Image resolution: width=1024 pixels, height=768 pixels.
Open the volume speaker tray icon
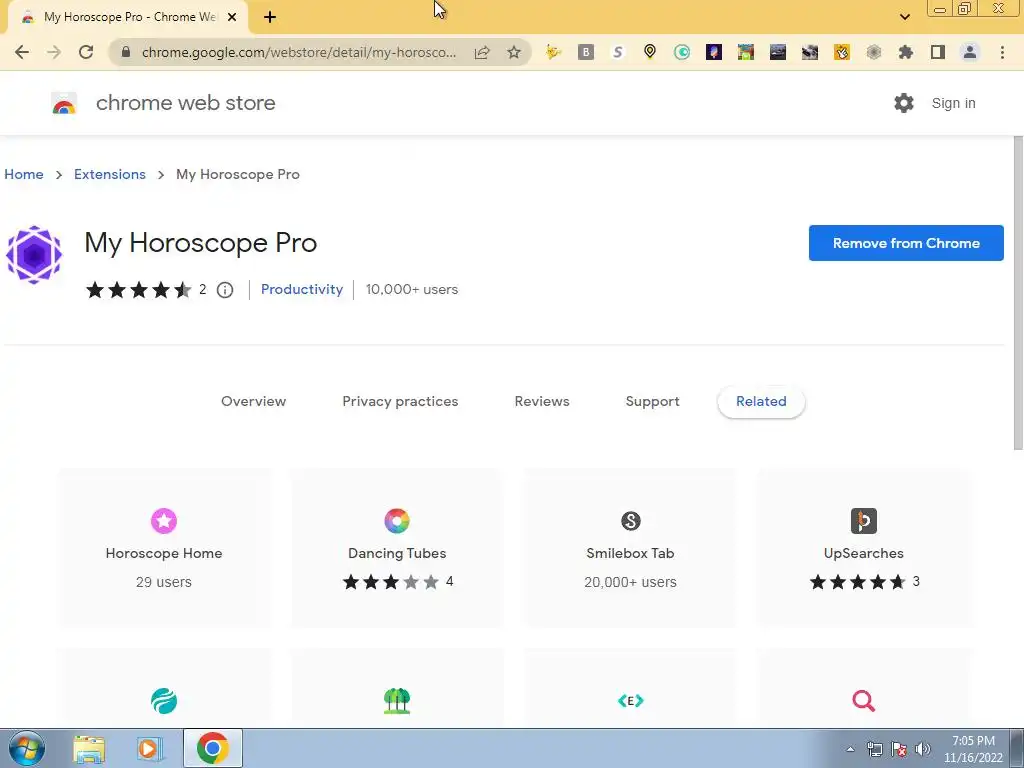(x=923, y=749)
